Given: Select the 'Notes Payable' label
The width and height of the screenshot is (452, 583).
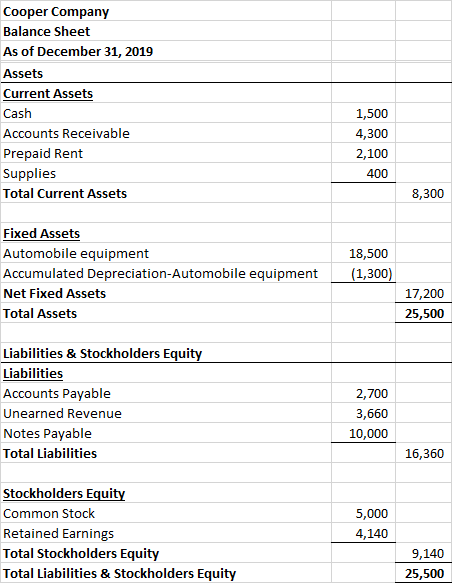Looking at the screenshot, I should pos(48,434).
